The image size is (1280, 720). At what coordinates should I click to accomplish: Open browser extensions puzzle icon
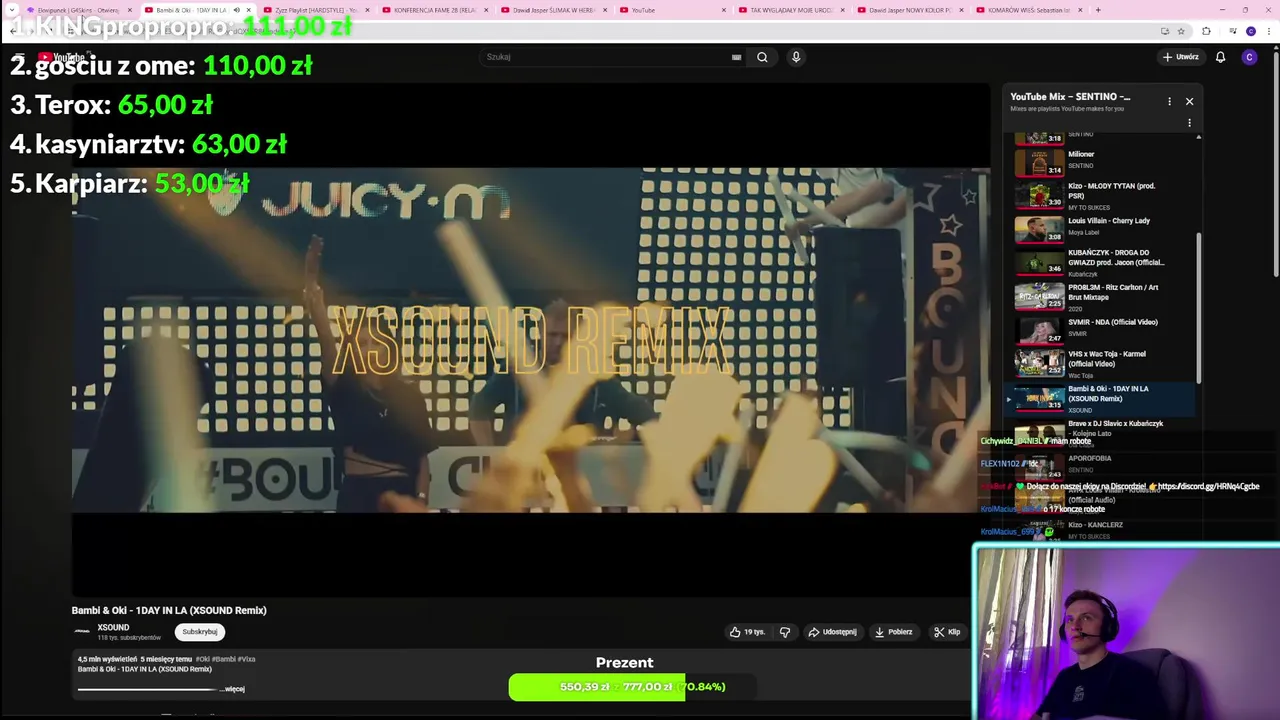[1206, 31]
